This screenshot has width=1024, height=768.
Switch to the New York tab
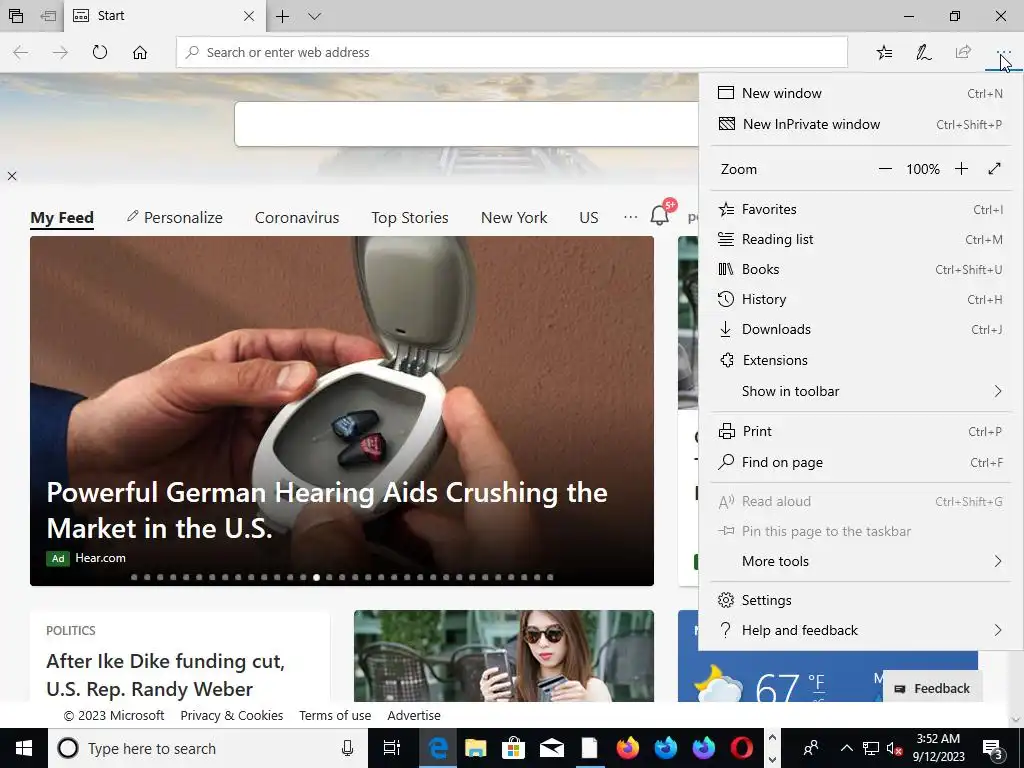coord(514,217)
